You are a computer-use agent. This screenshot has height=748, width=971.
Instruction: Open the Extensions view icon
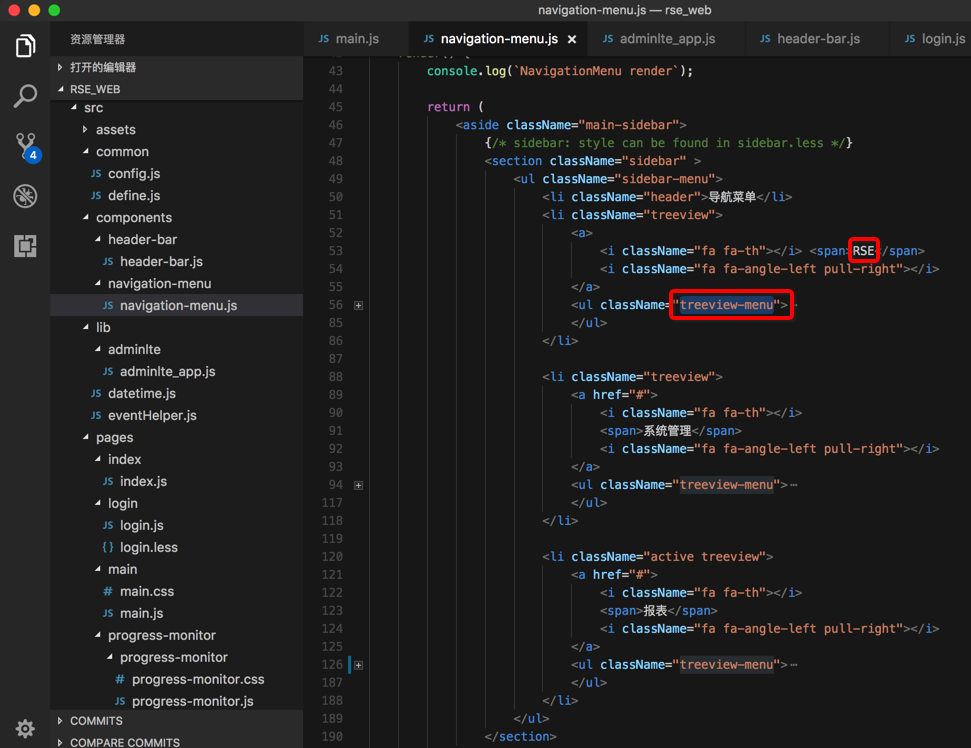click(25, 245)
